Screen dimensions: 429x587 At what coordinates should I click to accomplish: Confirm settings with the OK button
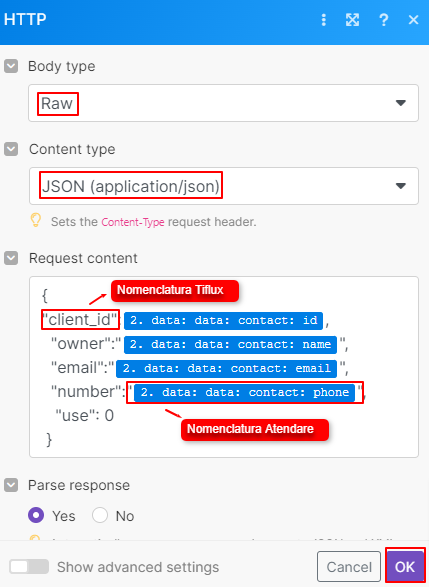tap(405, 566)
